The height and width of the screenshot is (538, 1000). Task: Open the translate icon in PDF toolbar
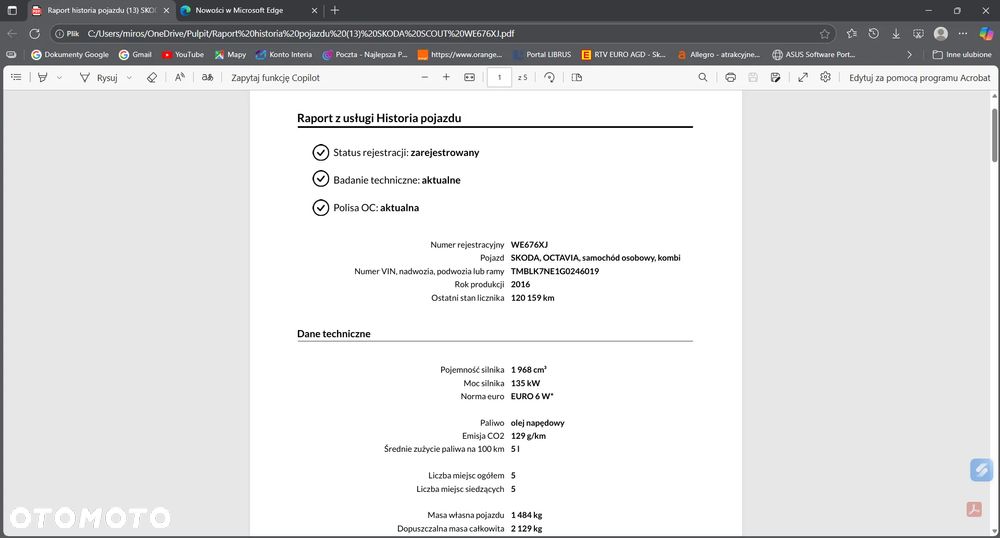207,77
